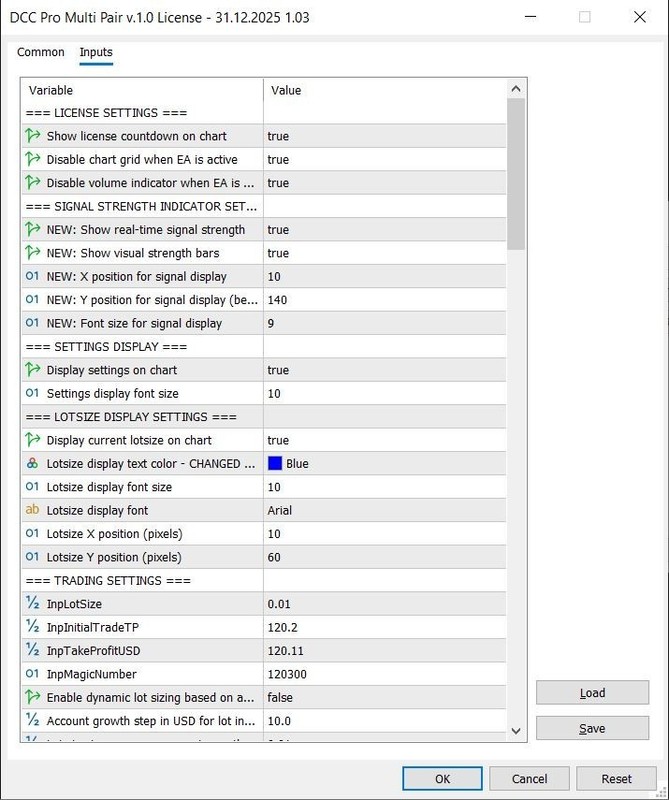Save inputs with the Save button

pos(592,728)
